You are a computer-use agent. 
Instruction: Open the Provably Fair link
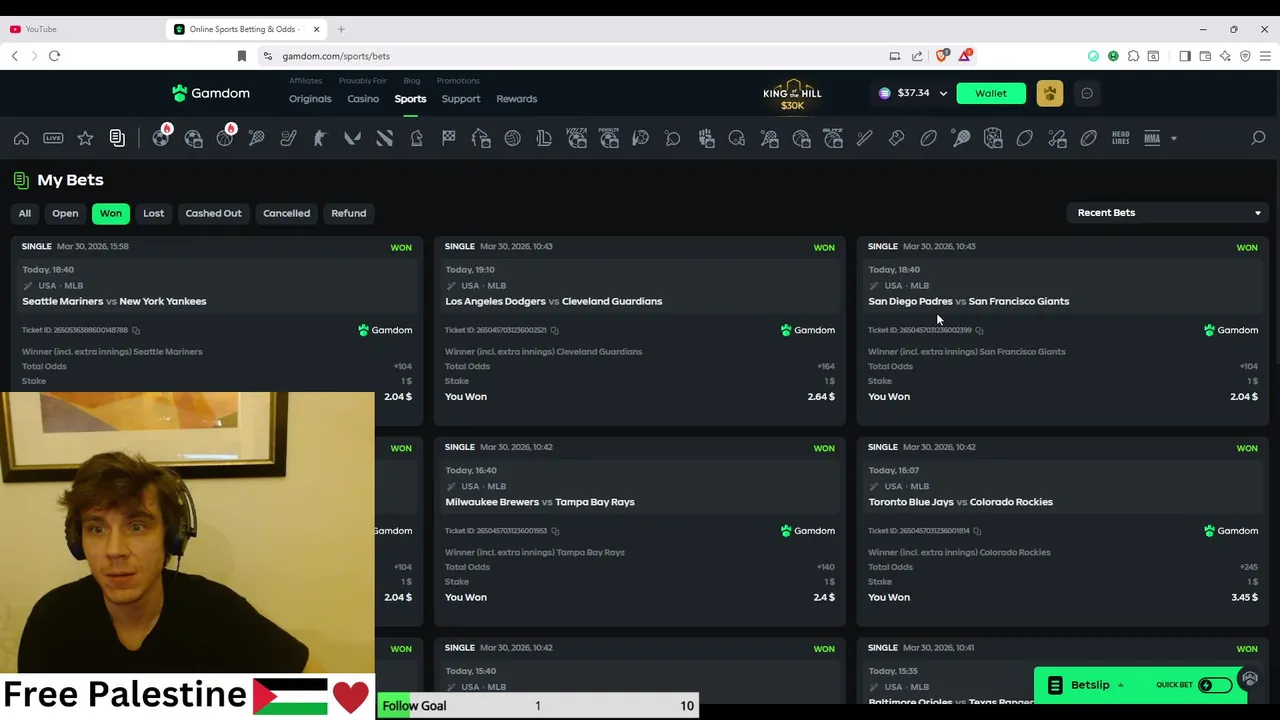(363, 80)
